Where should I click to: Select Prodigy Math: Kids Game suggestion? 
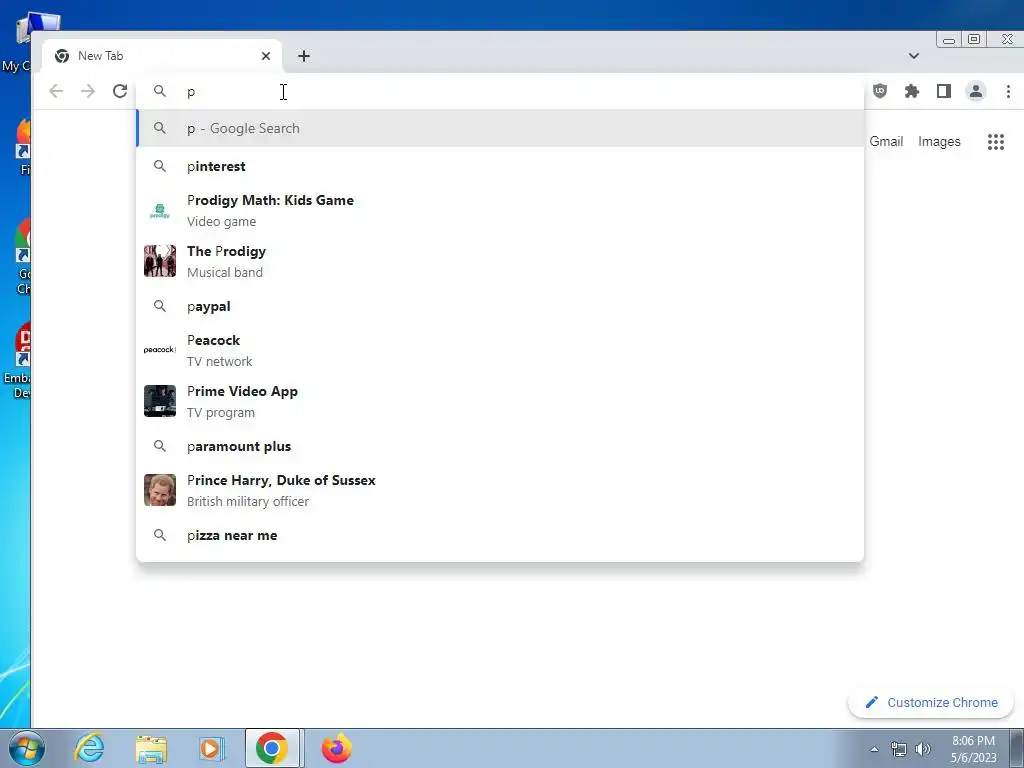point(500,210)
